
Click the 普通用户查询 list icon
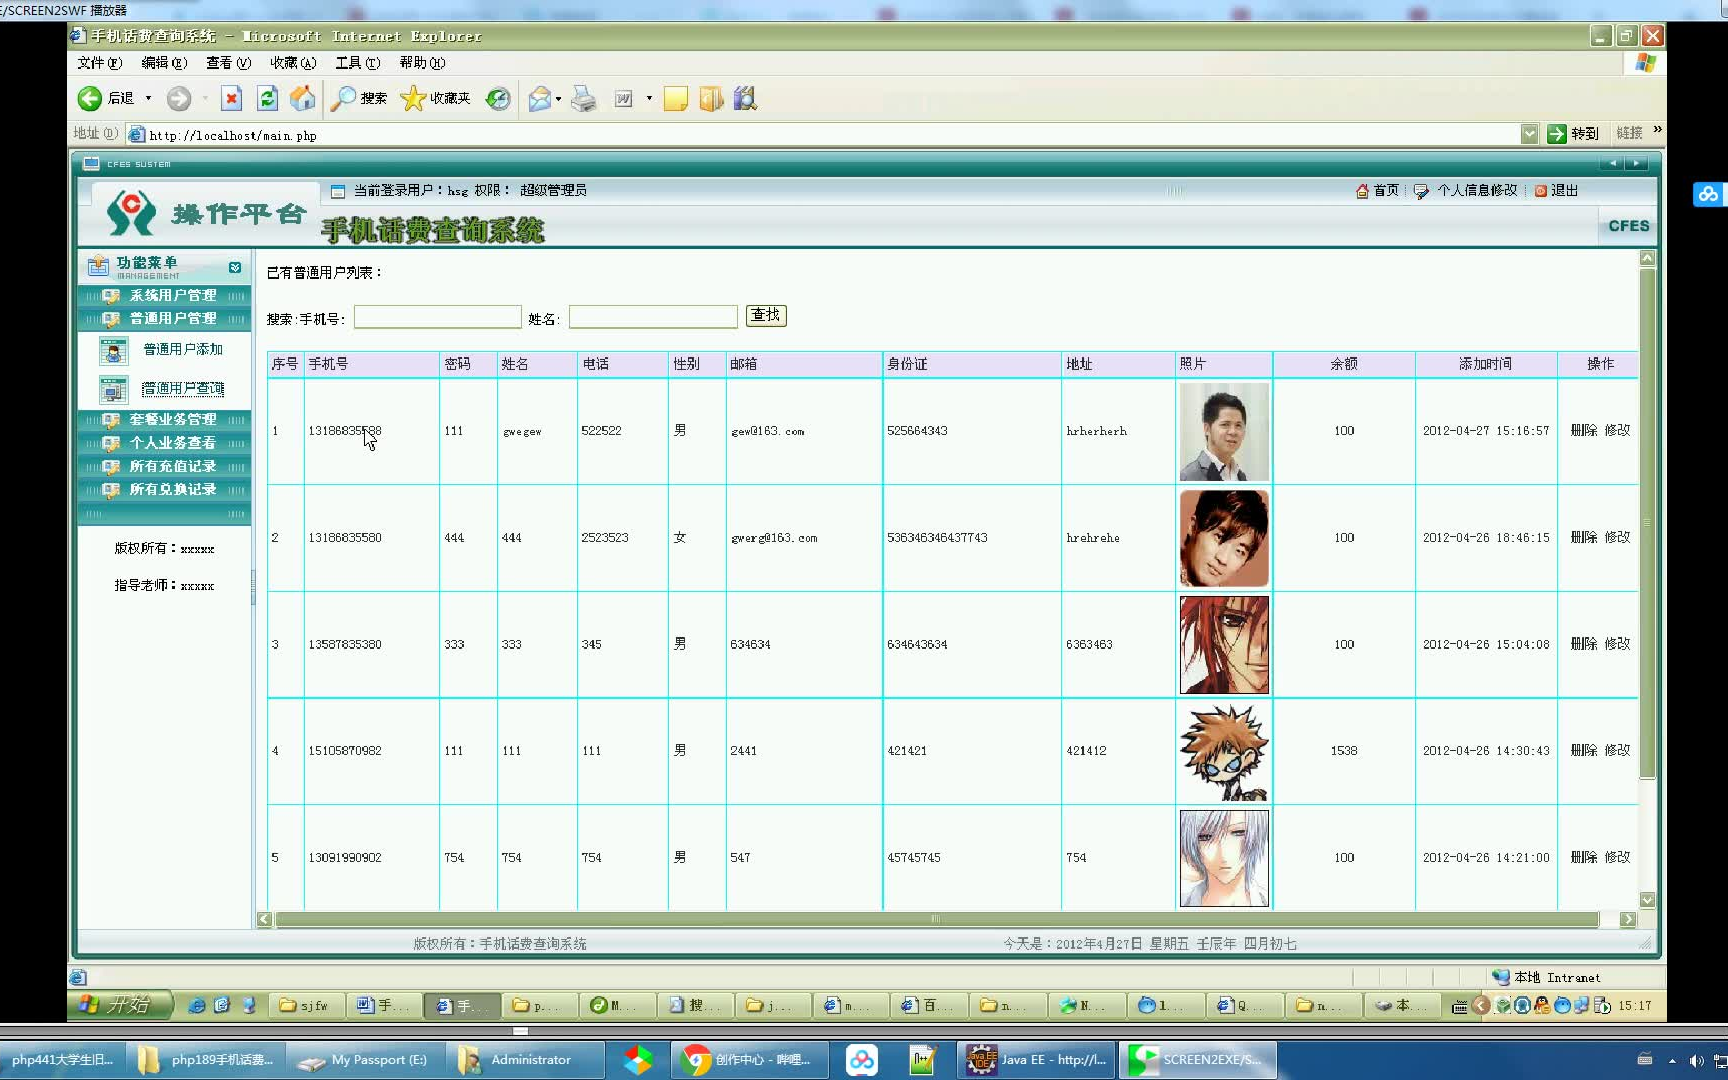[113, 389]
